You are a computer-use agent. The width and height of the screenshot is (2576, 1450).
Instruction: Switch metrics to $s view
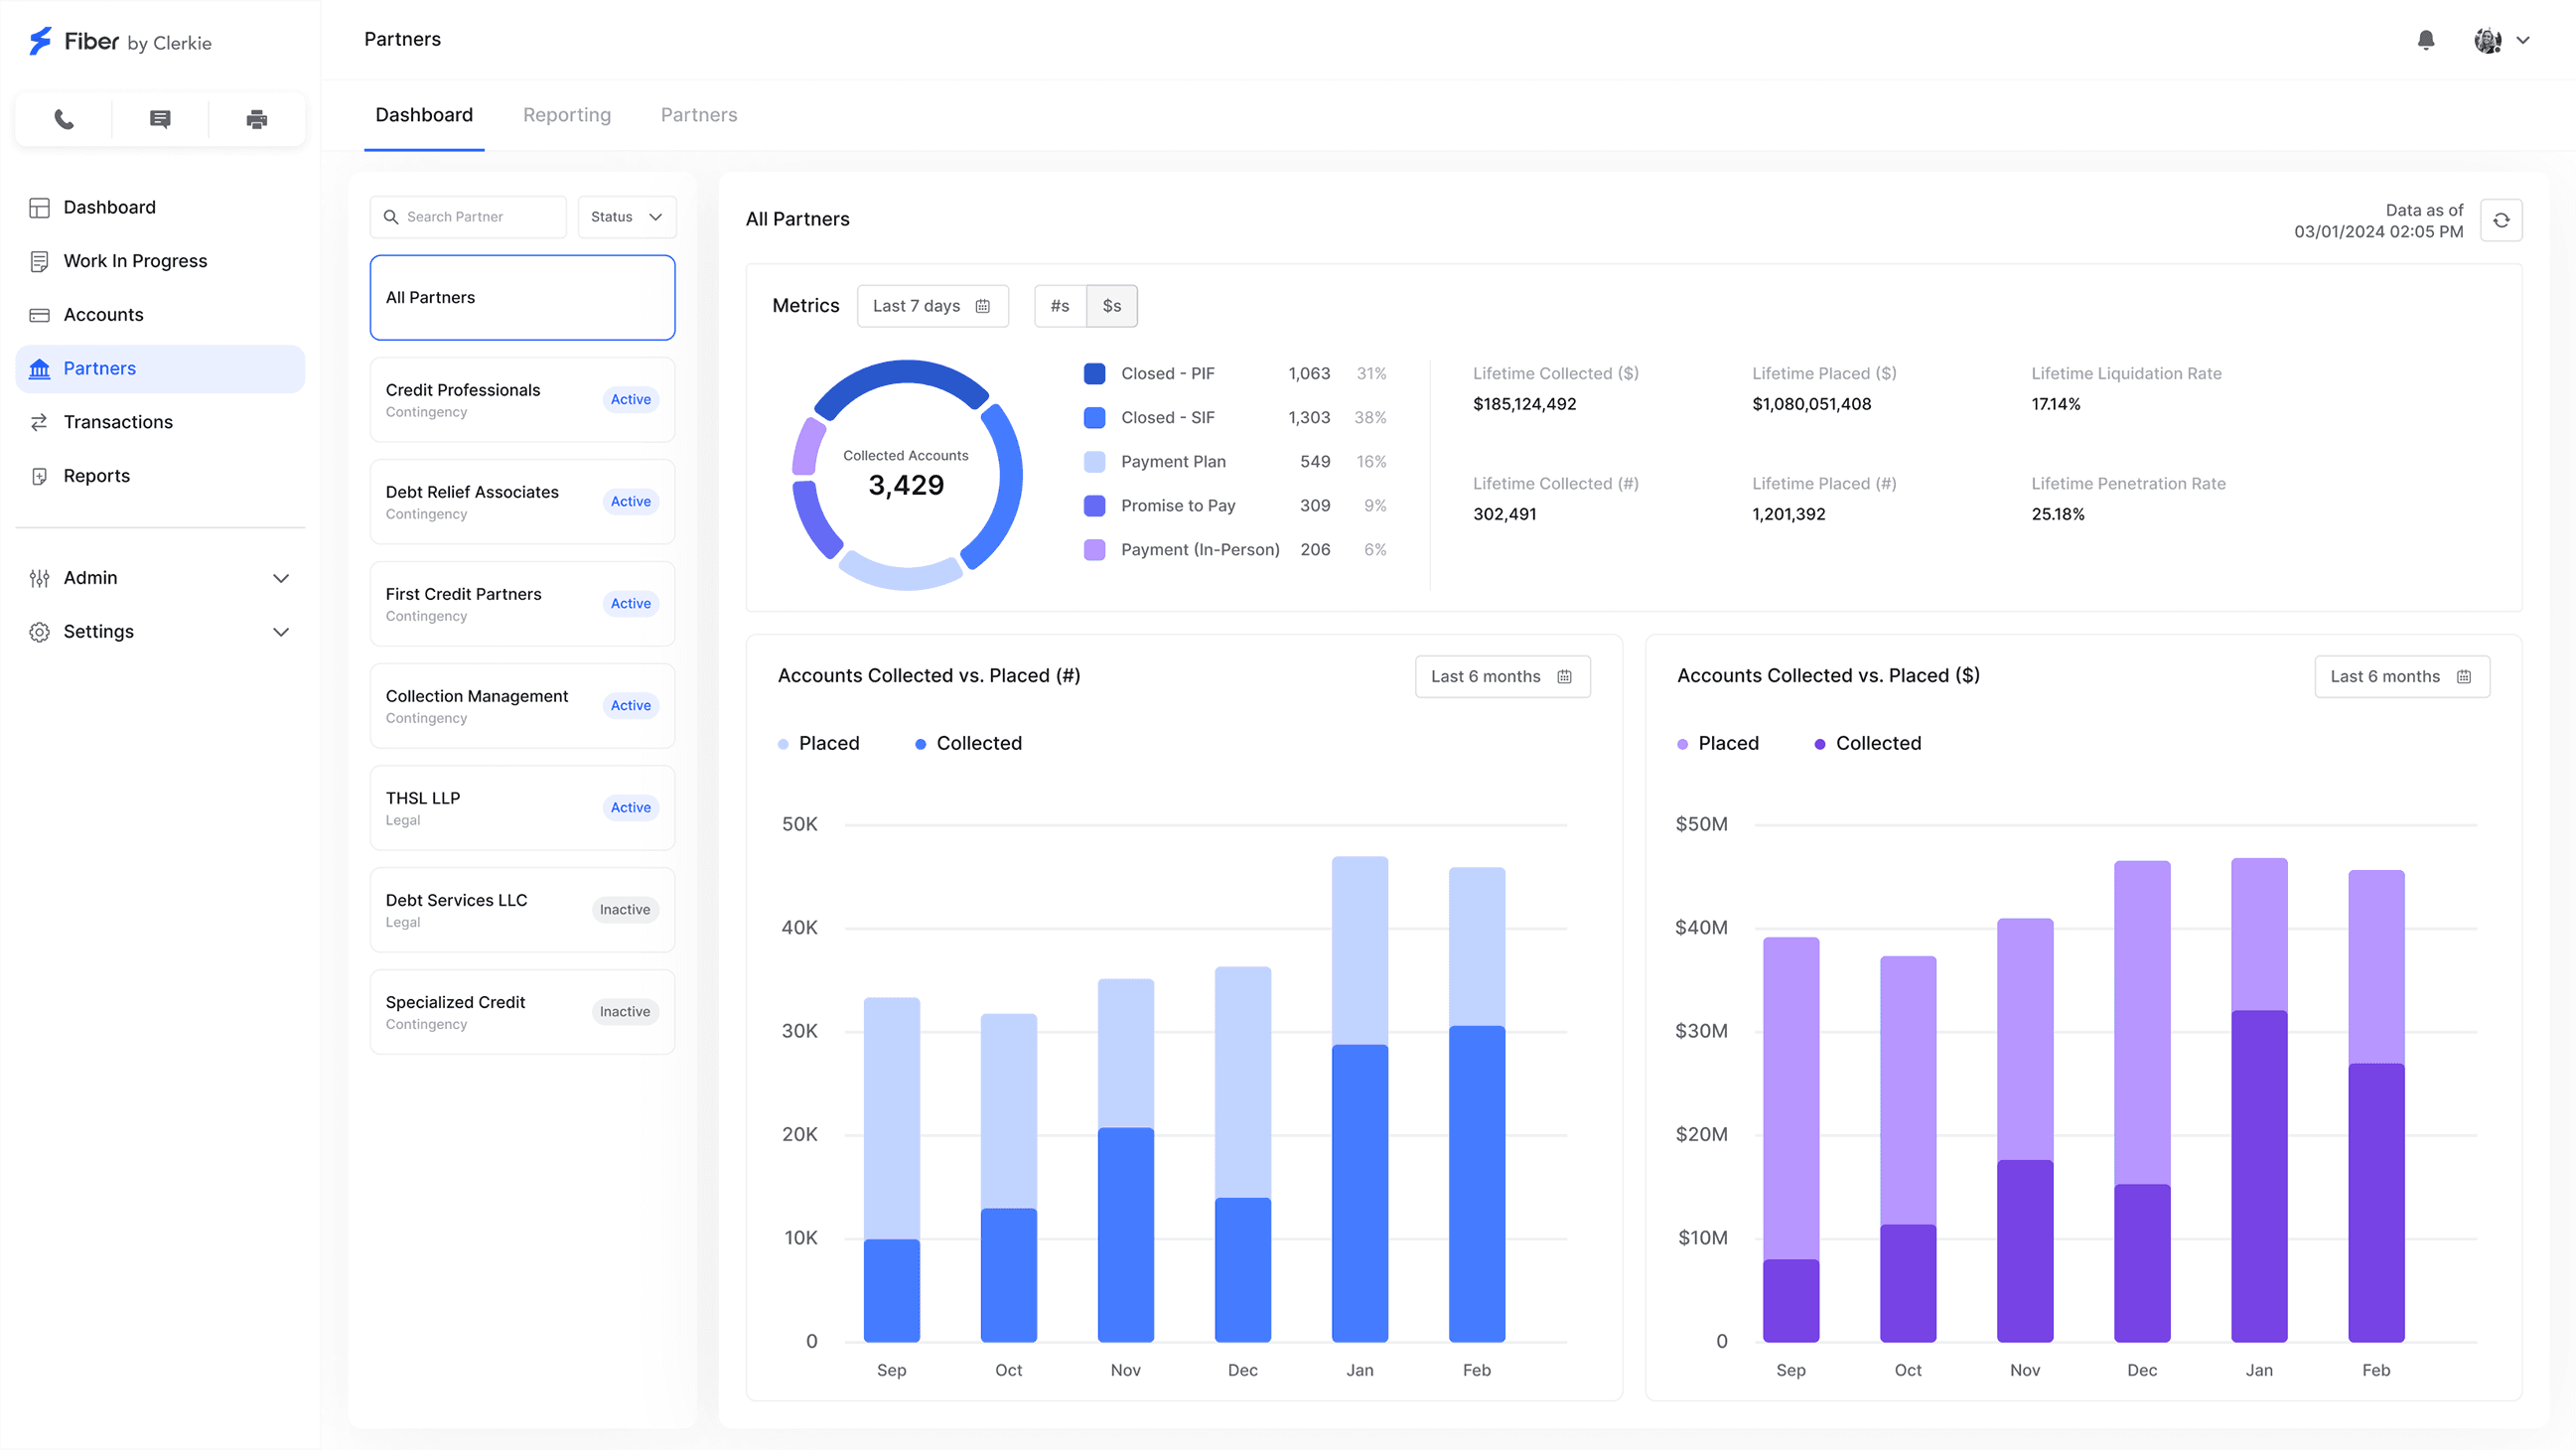1112,306
